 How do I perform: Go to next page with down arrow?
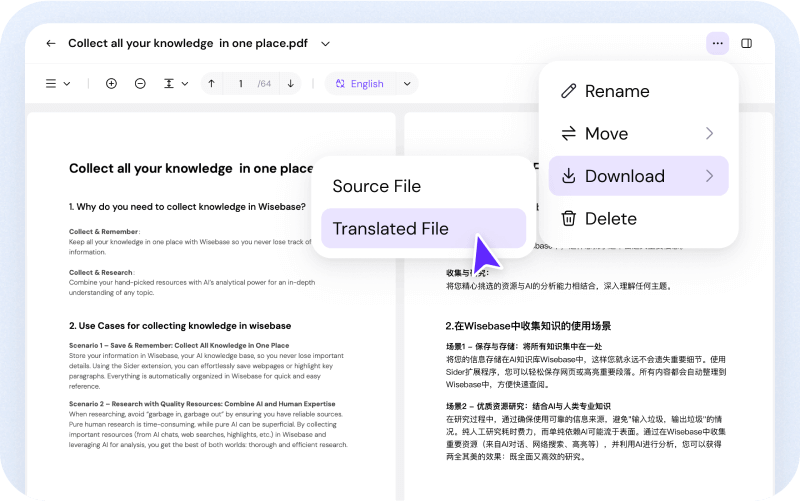tap(291, 84)
